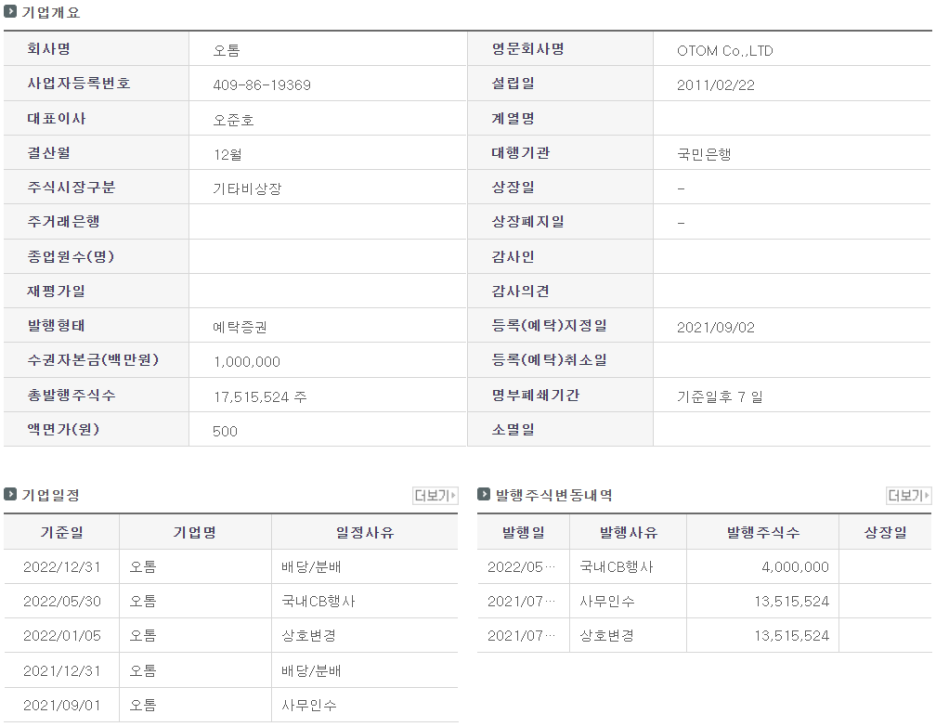This screenshot has width=936, height=727.
Task: Click the CEO name 오준호
Action: pyautogui.click(x=233, y=120)
